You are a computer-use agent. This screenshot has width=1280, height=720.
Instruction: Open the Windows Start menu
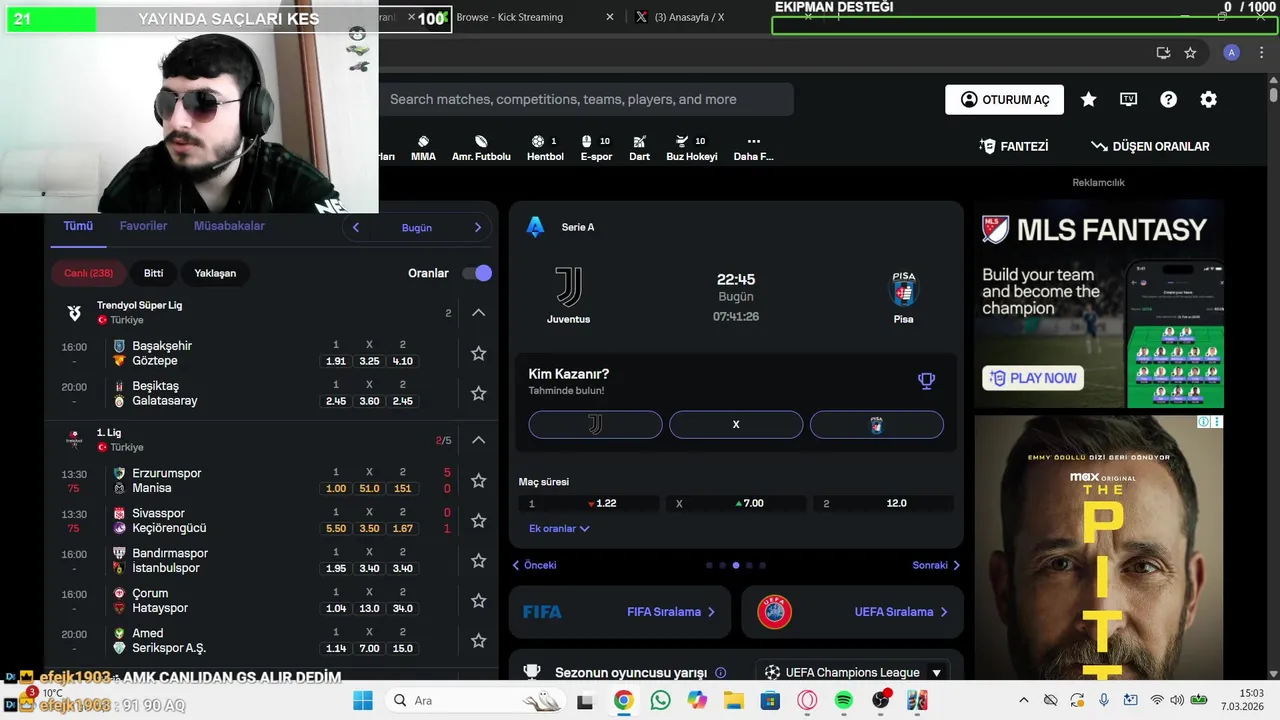(362, 700)
